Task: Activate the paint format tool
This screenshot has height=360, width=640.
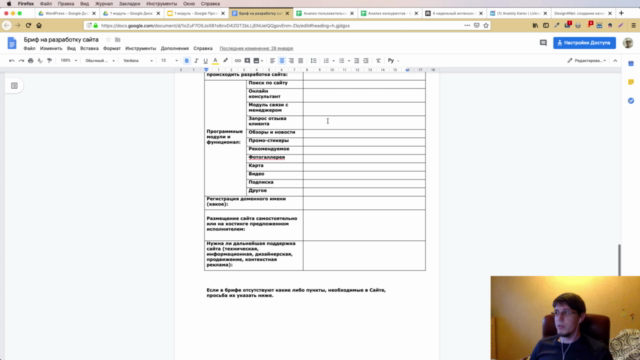Action: 49,61
